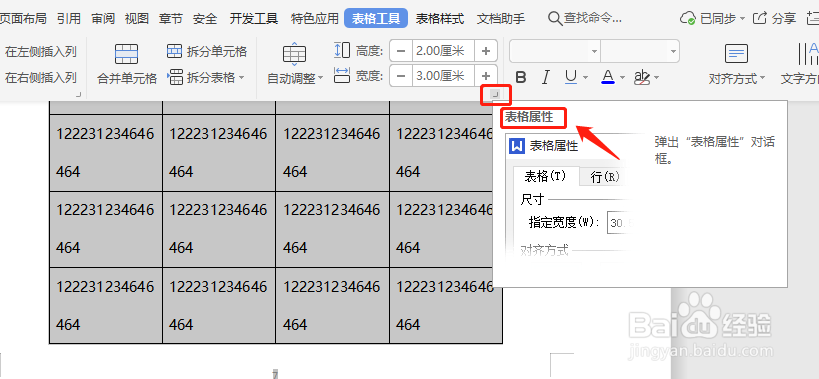The image size is (819, 379).
Task: Click the second-column cell in the bottom table row
Action: [x=219, y=305]
